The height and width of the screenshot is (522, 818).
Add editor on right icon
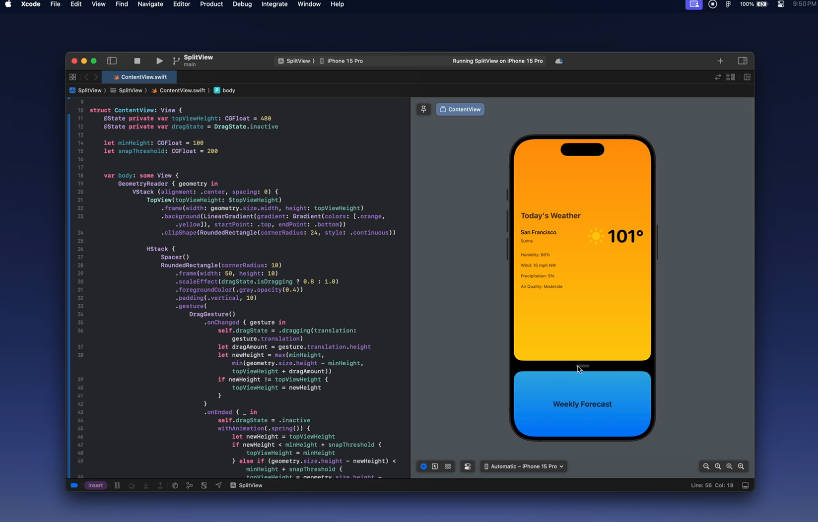[x=747, y=77]
